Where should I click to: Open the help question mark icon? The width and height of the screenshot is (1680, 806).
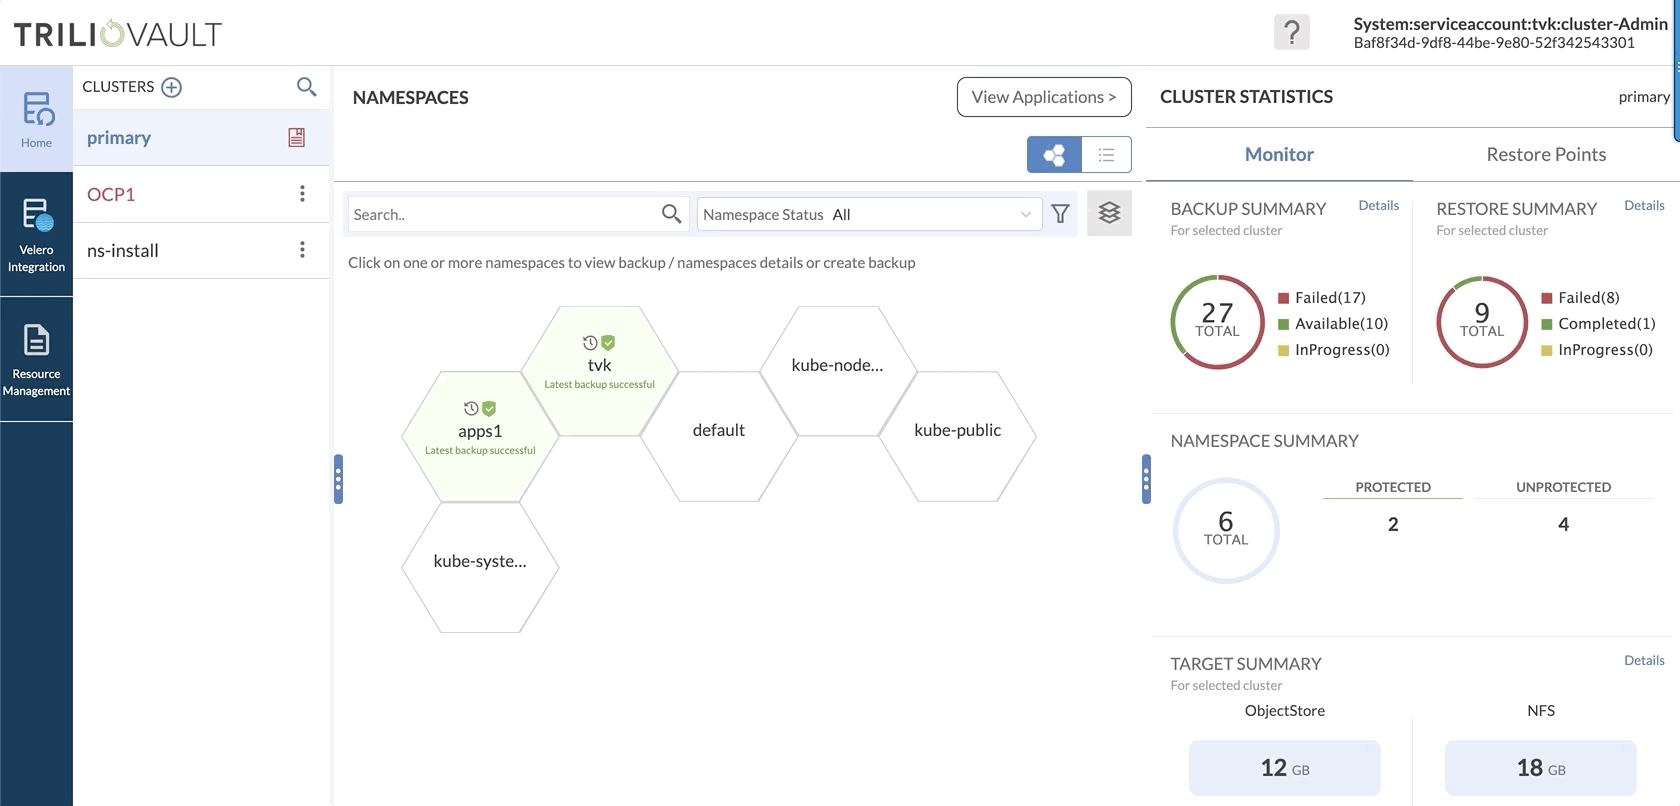tap(1291, 32)
